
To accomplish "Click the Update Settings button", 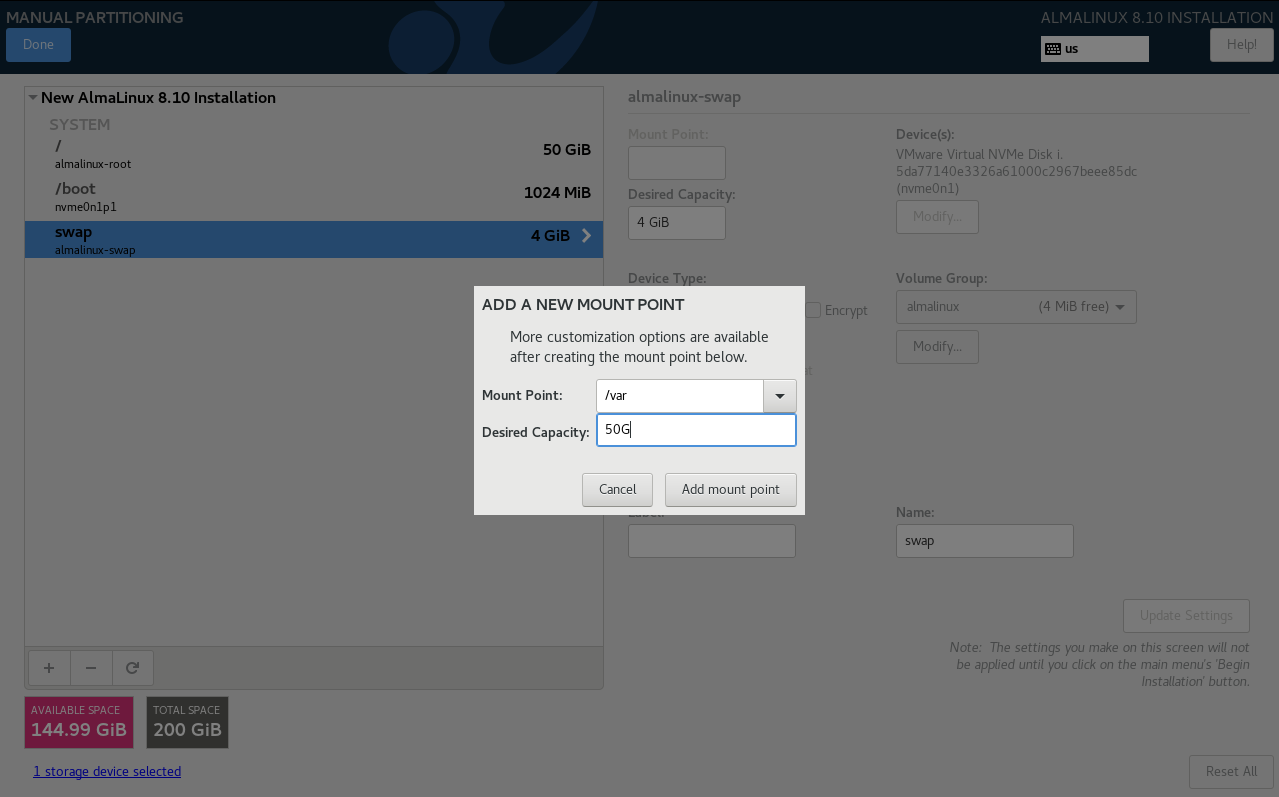I will pyautogui.click(x=1186, y=616).
